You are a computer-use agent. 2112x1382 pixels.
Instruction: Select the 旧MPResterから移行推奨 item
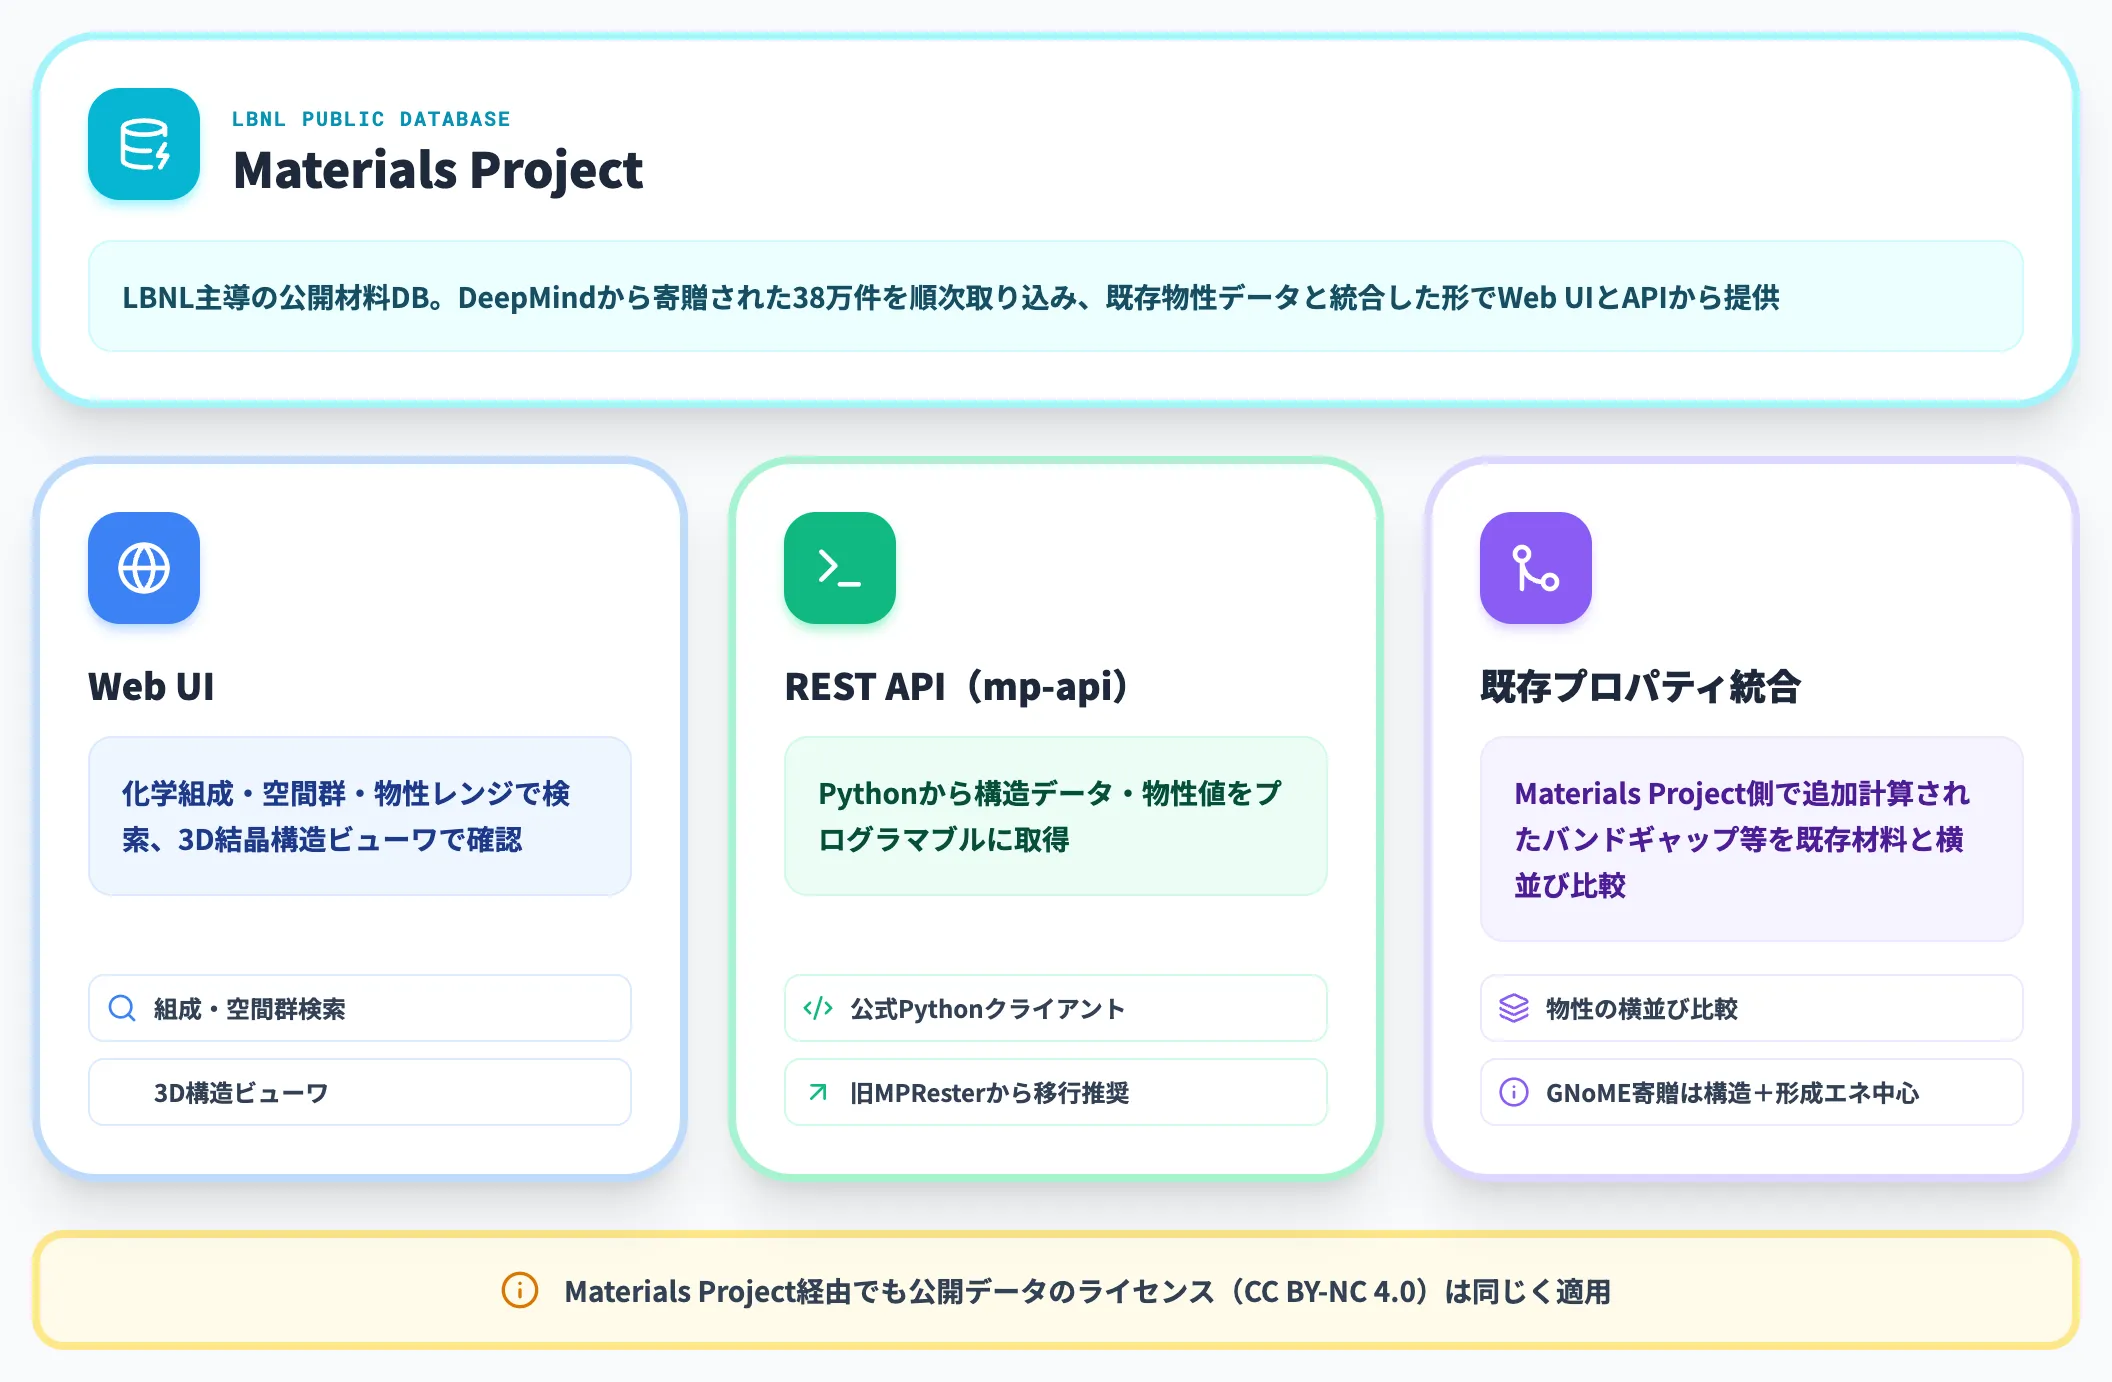[1056, 1092]
